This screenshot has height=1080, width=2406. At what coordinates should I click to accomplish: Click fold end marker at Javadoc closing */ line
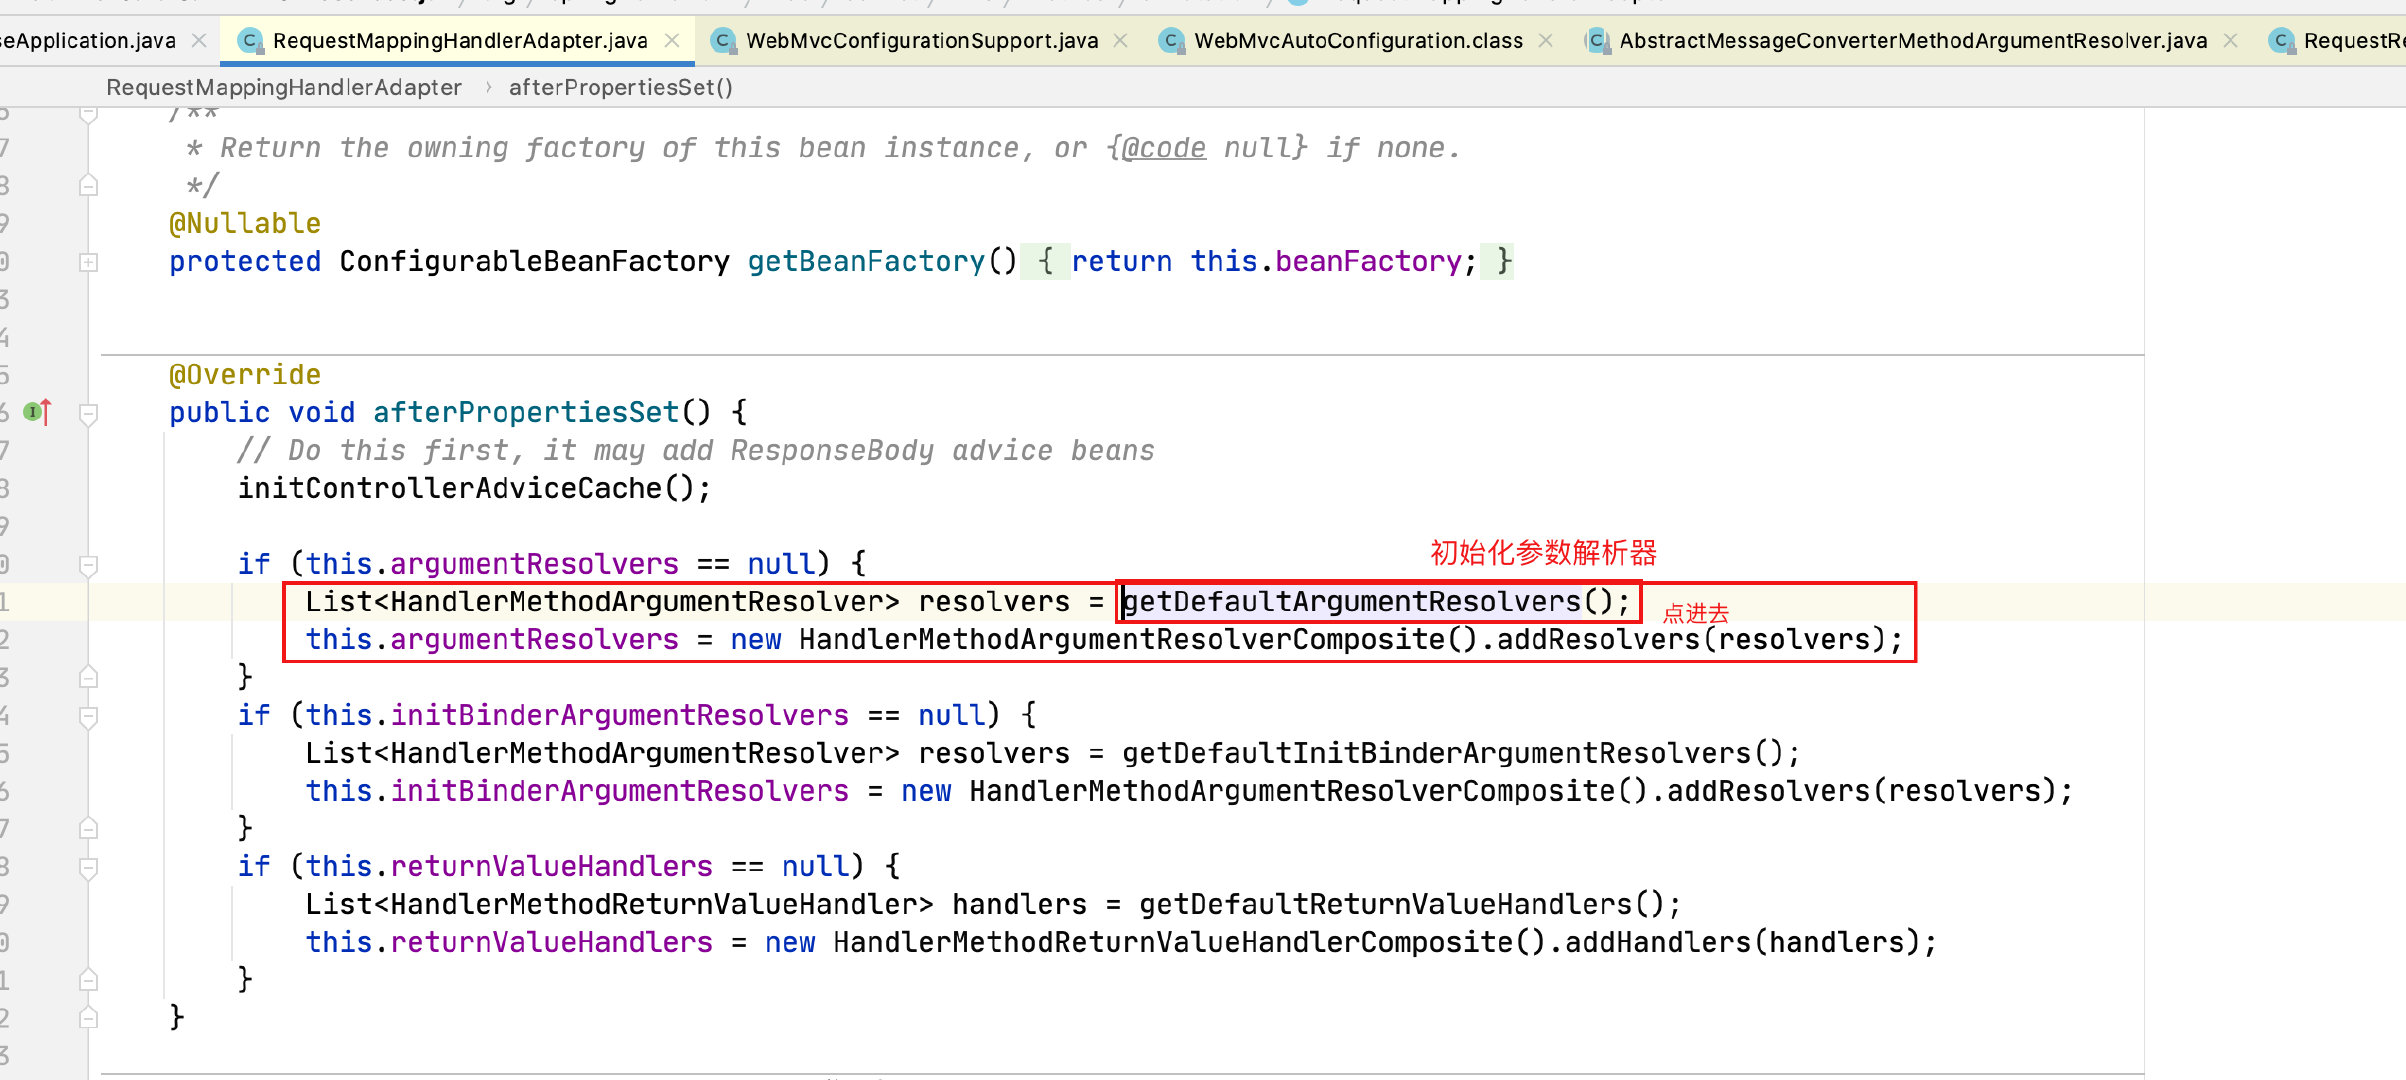point(88,185)
